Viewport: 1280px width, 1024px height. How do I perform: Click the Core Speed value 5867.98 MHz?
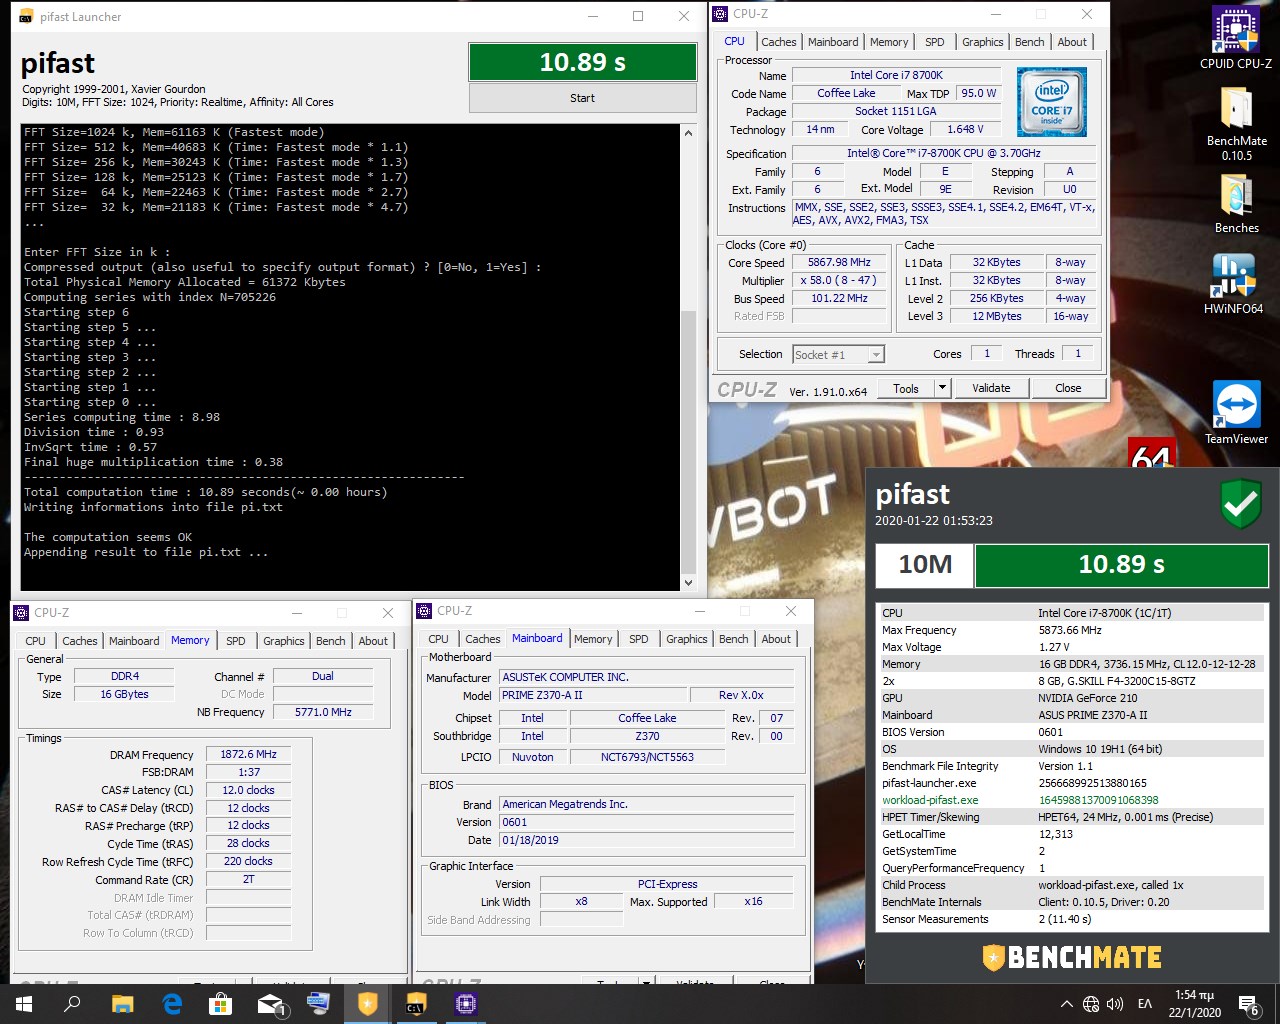point(839,262)
